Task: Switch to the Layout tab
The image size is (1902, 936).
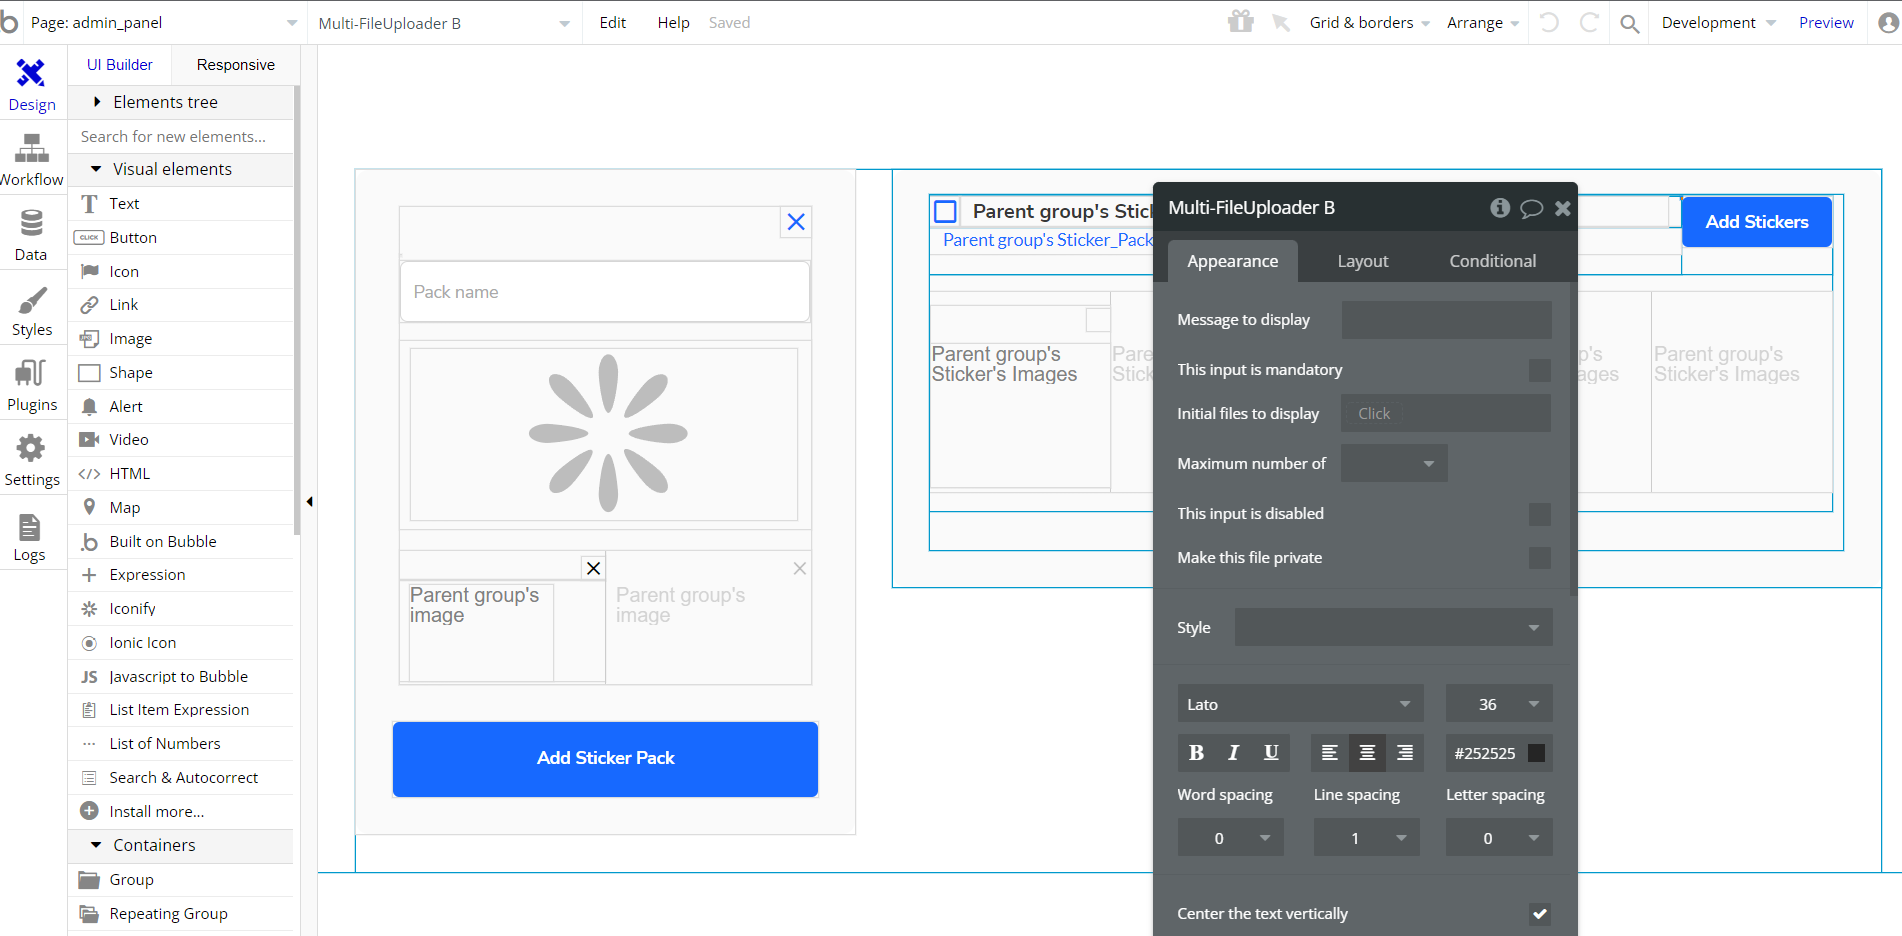Action: [1362, 261]
